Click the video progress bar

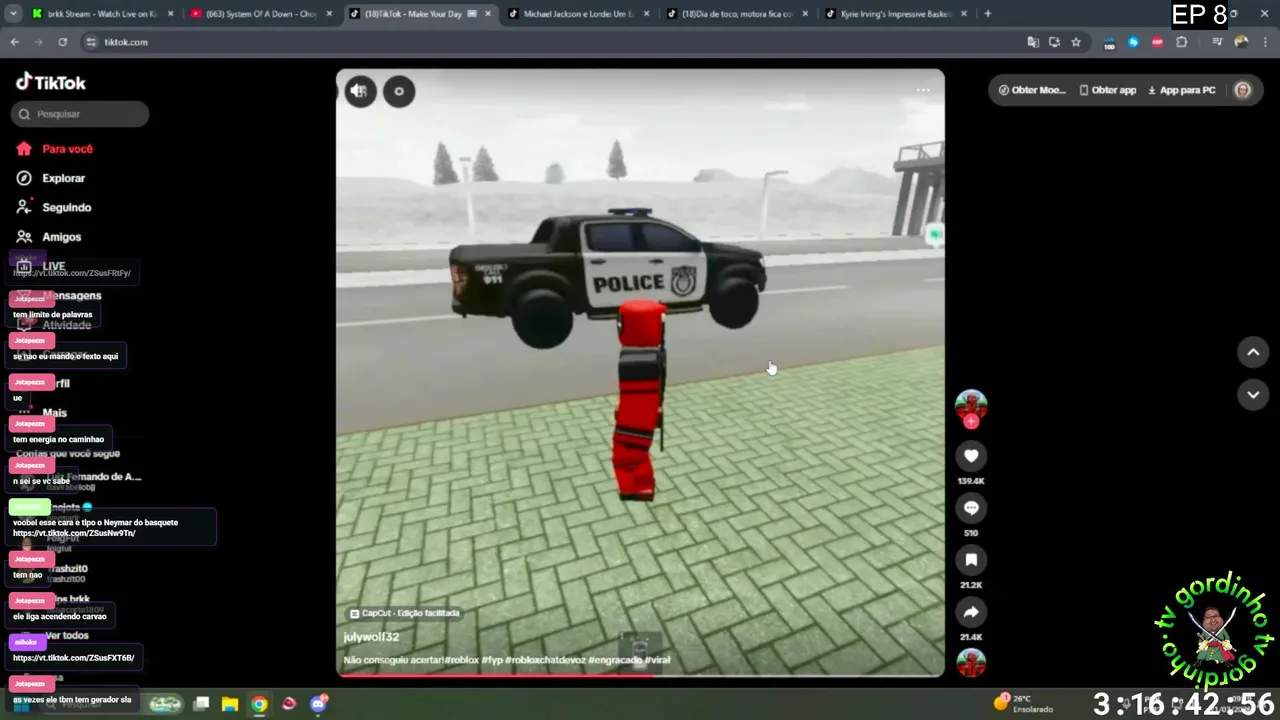640,675
